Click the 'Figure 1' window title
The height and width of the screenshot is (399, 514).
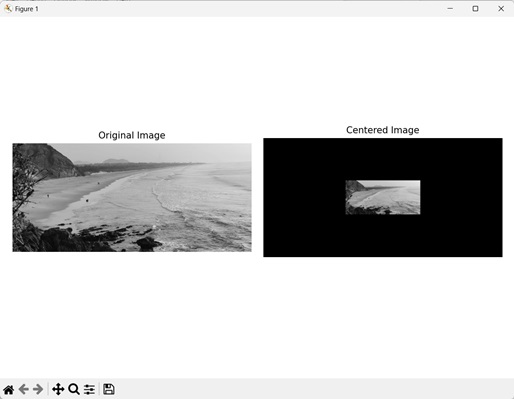[27, 9]
